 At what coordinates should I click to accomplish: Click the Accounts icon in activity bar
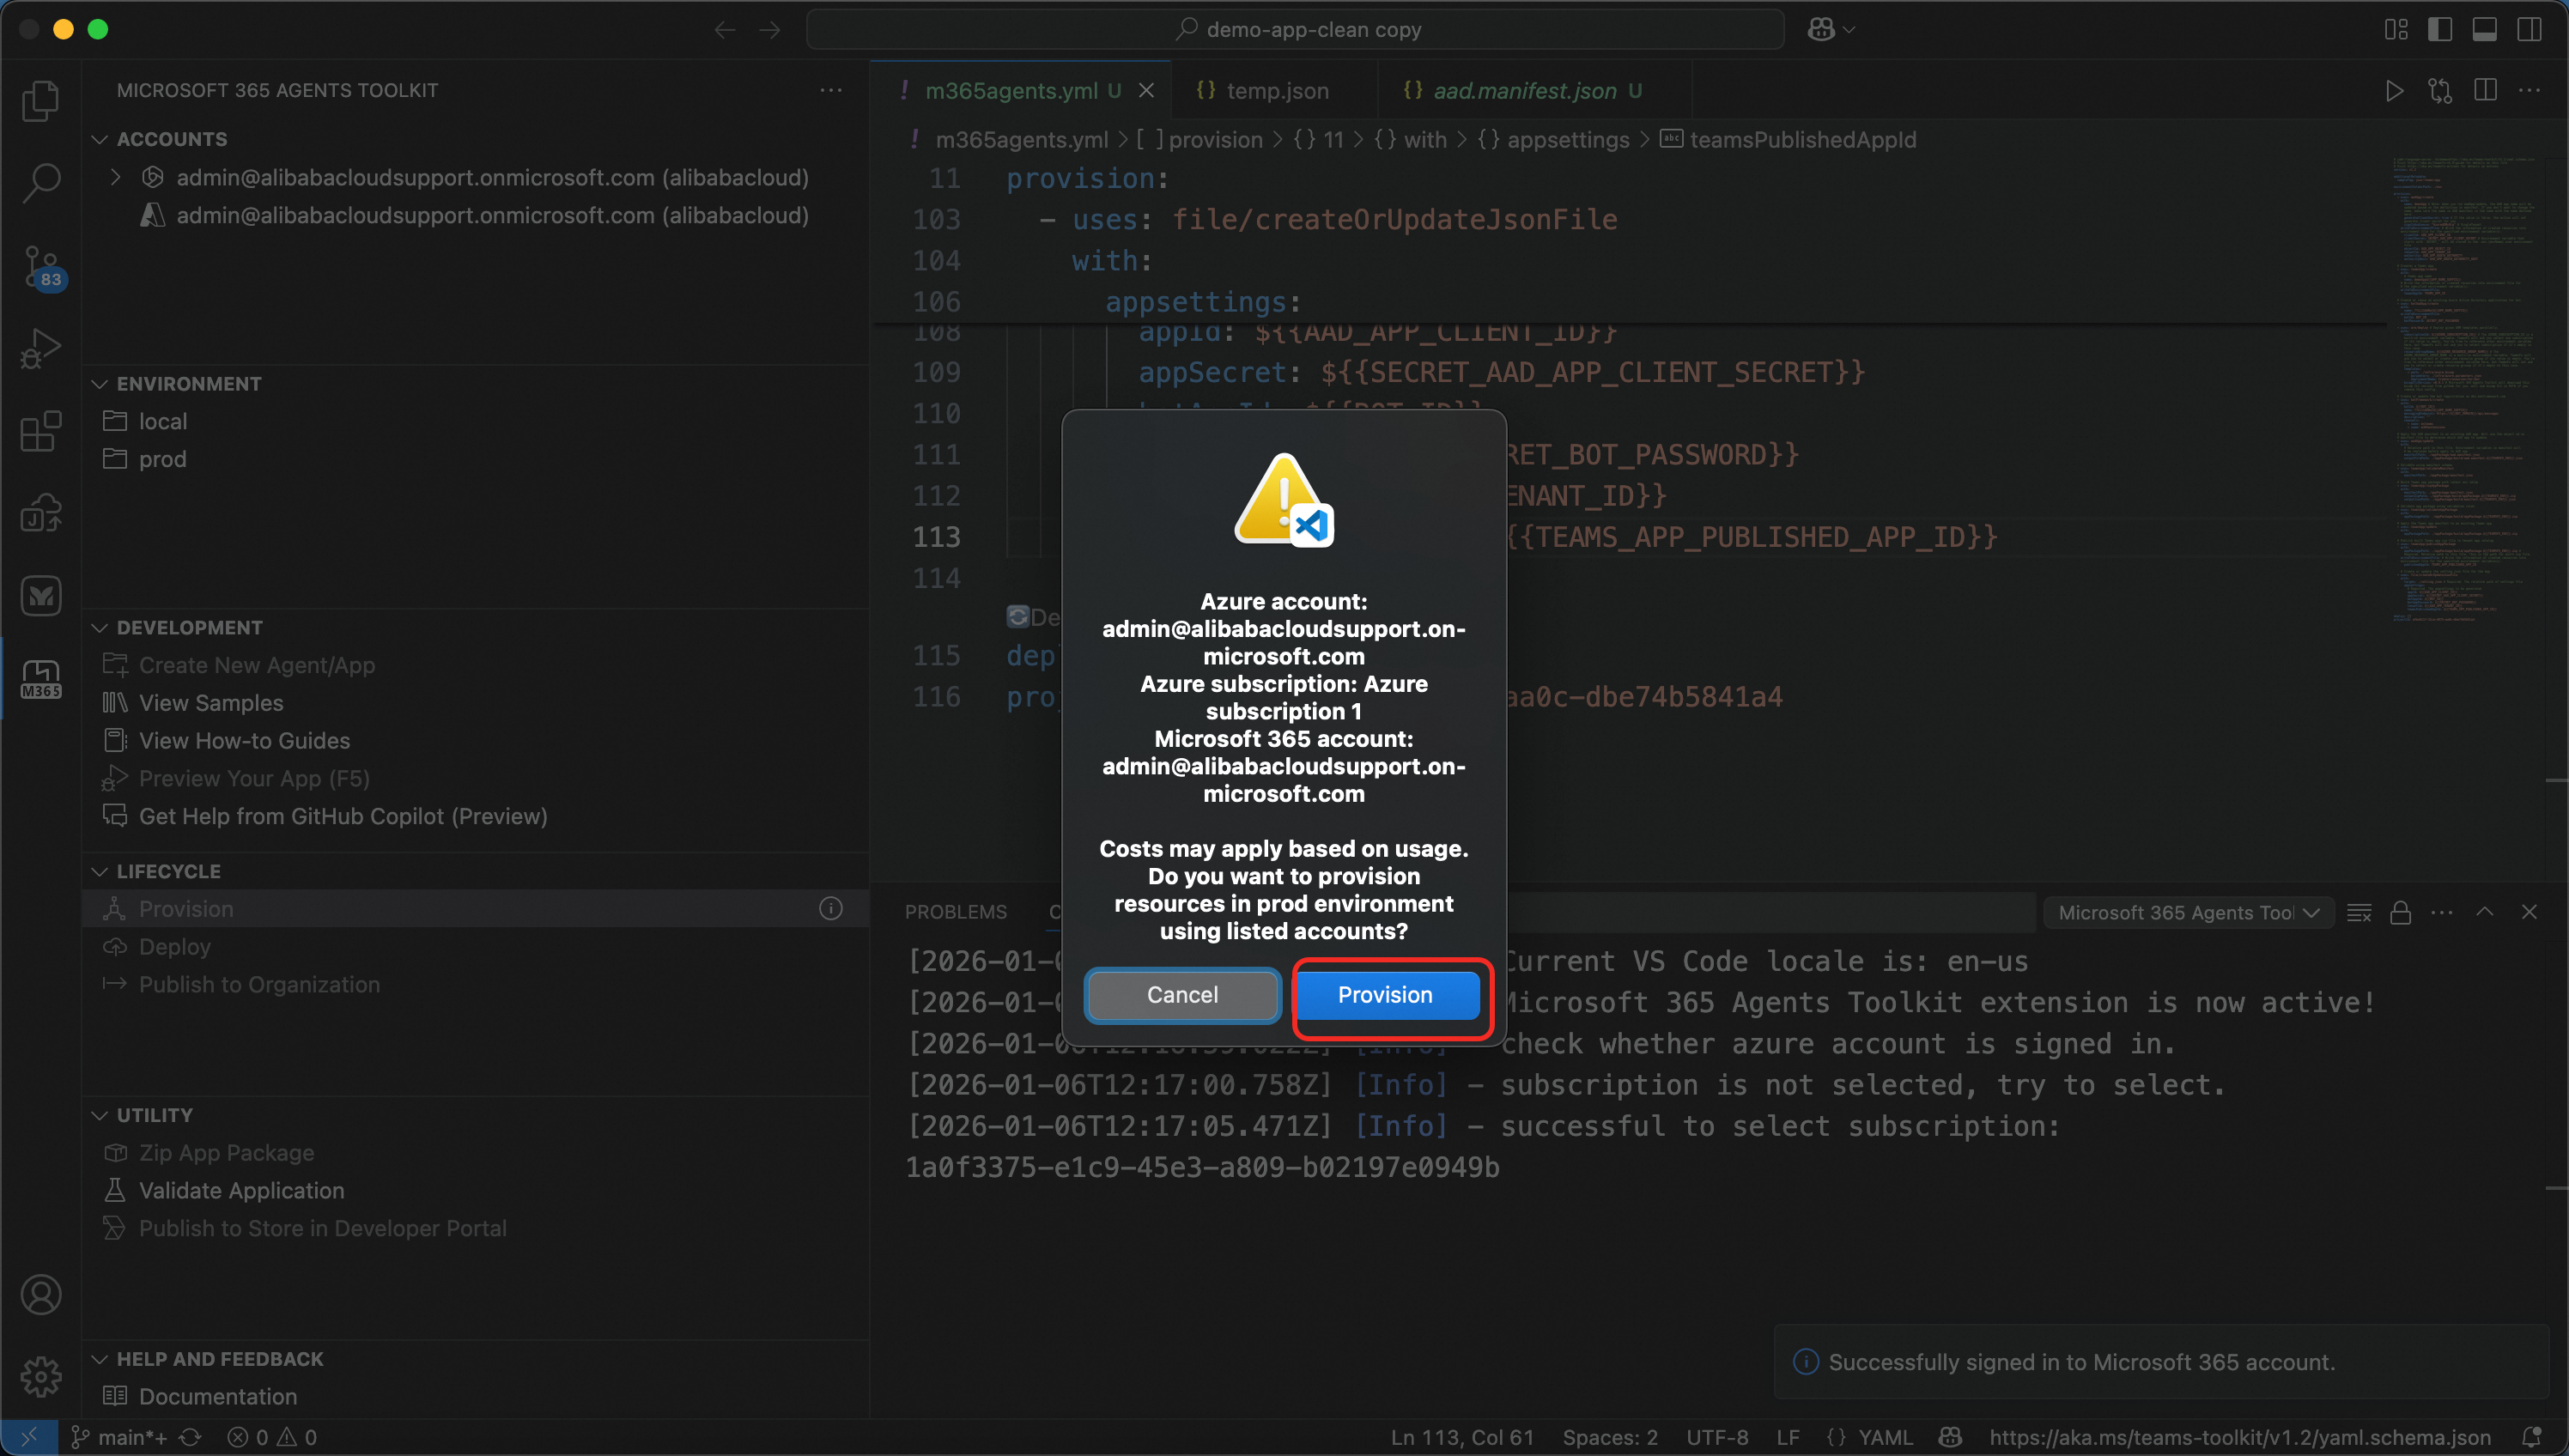[x=40, y=1295]
